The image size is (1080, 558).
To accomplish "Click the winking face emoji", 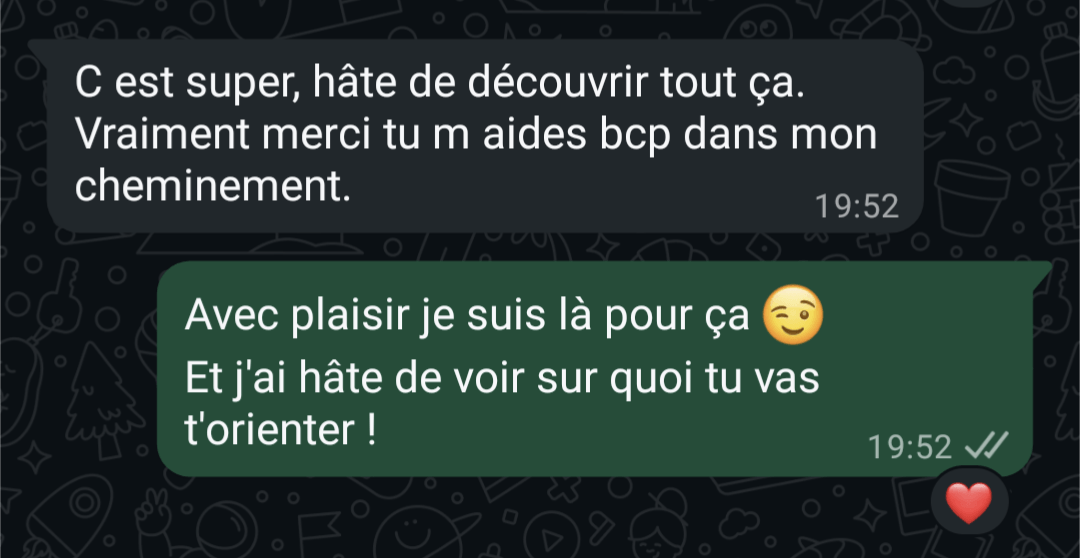I will tap(793, 315).
